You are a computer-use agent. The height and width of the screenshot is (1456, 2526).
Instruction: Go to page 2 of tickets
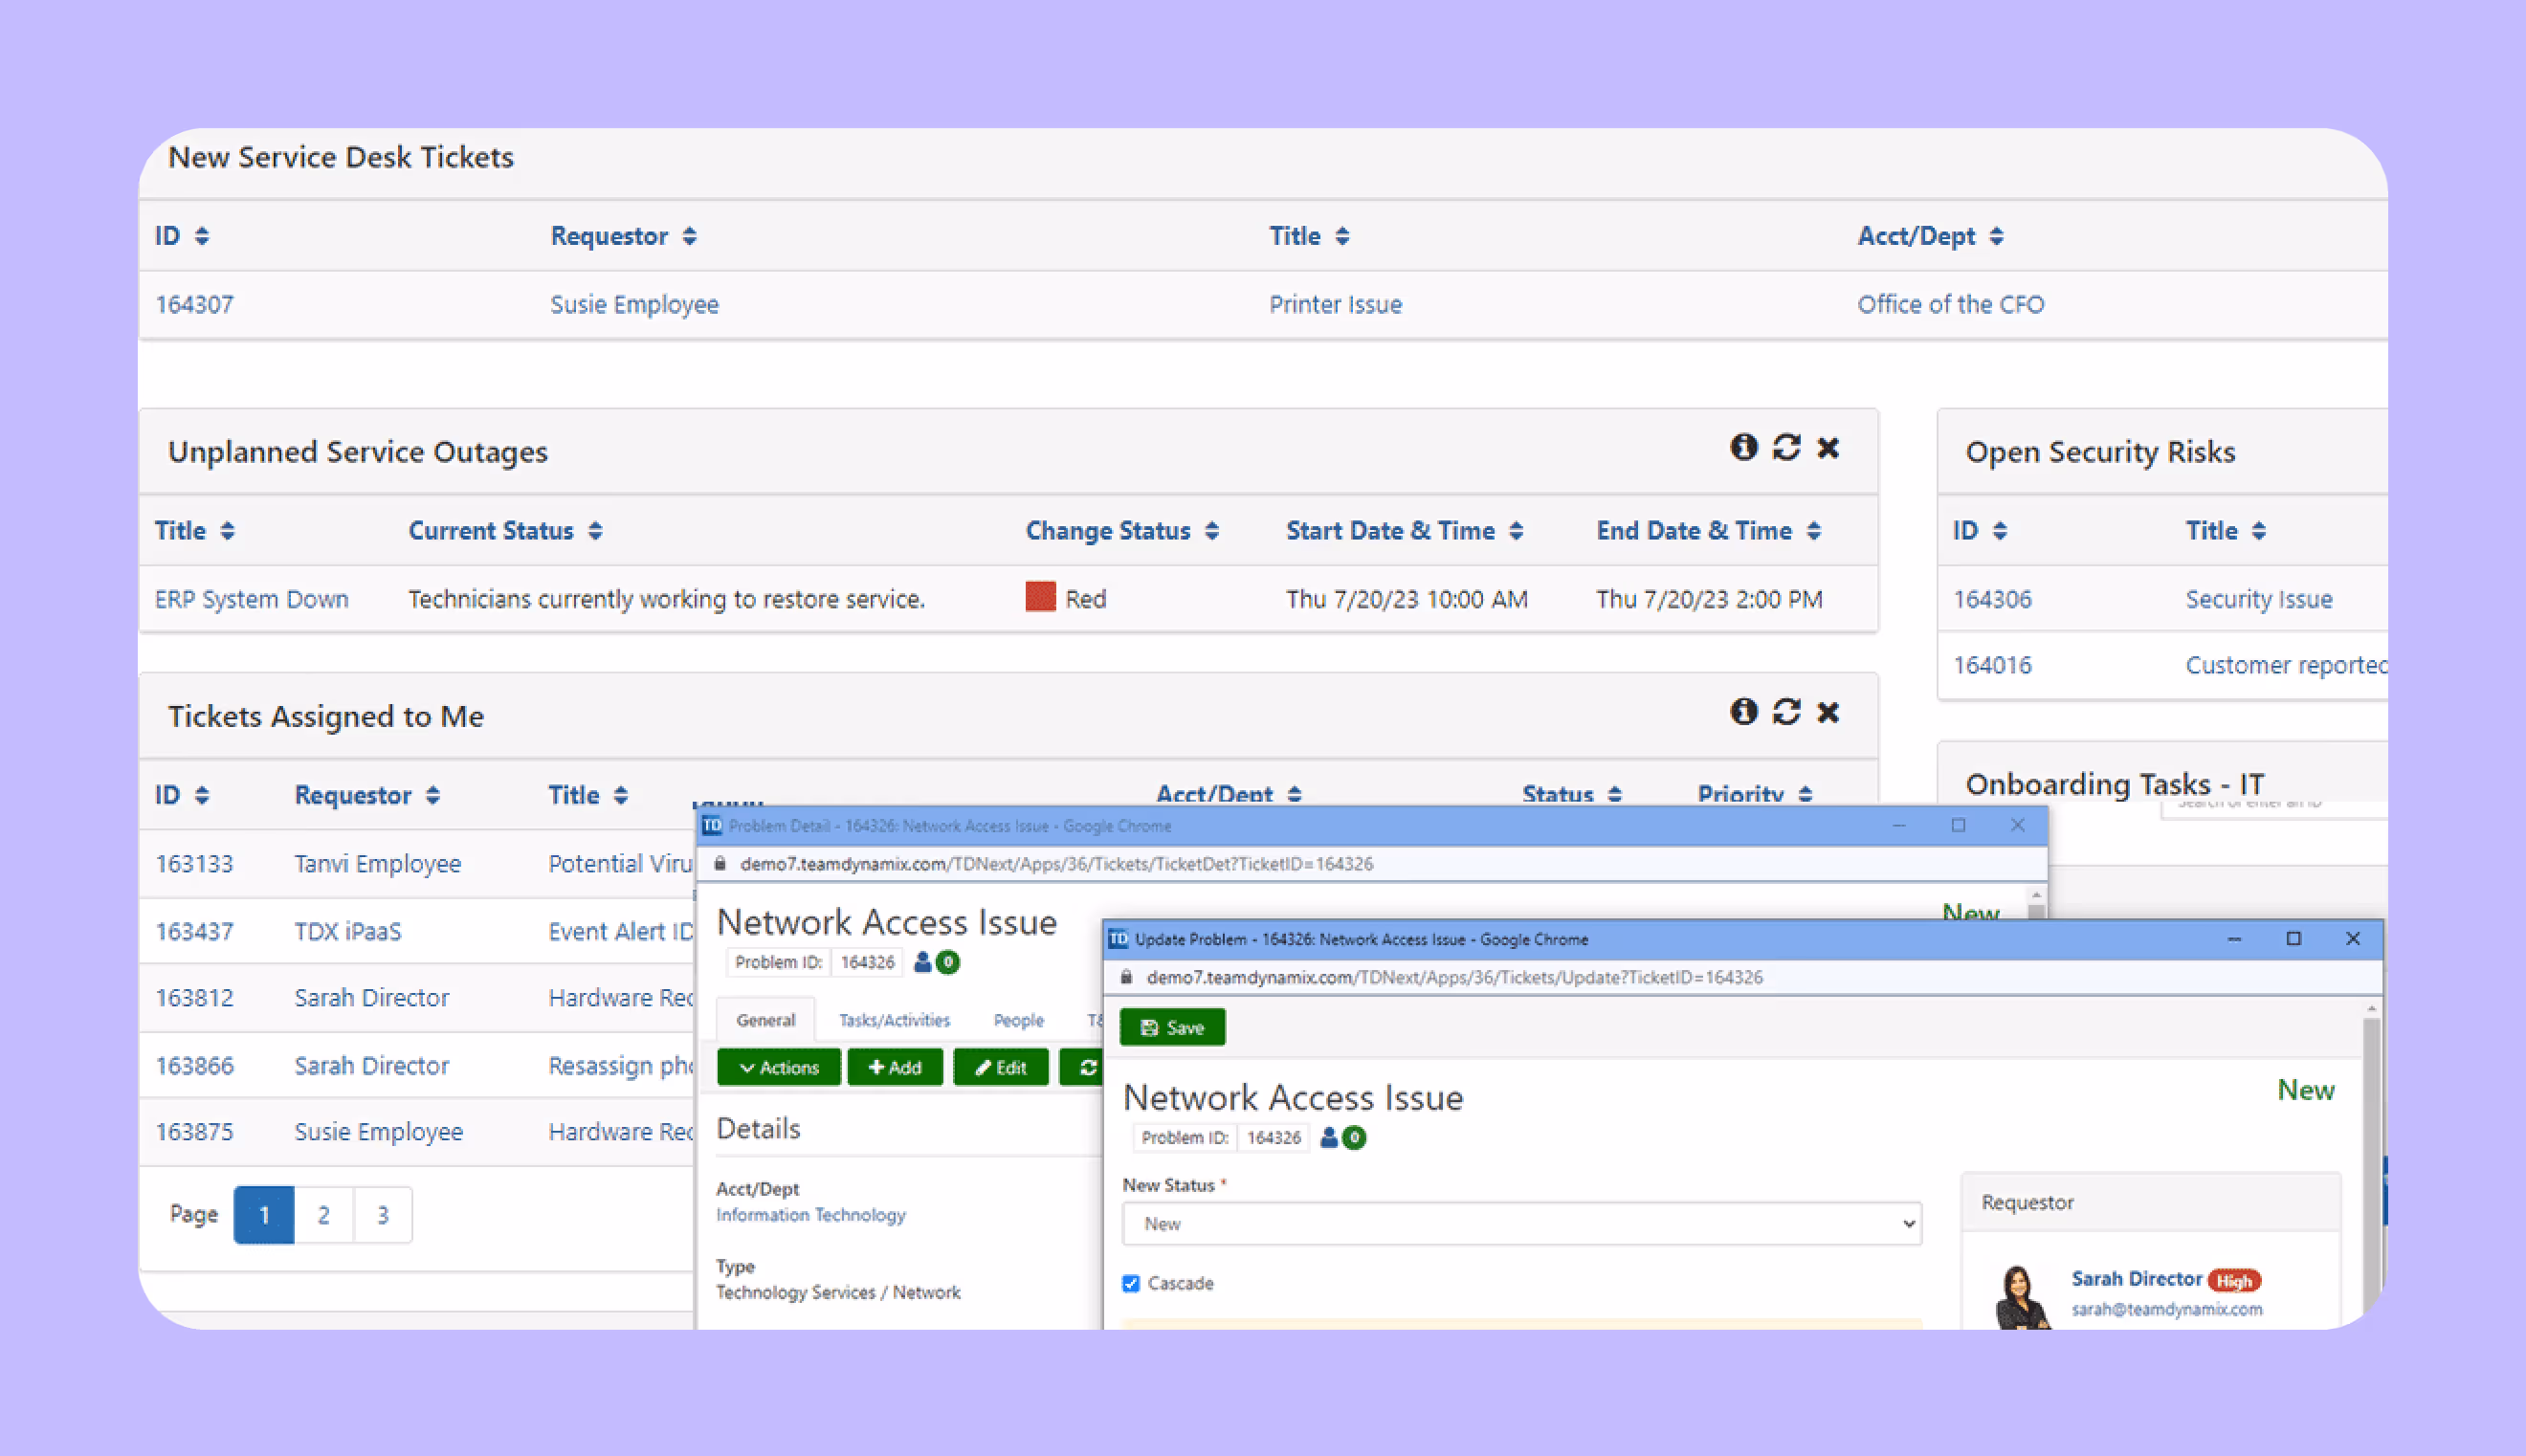(323, 1215)
